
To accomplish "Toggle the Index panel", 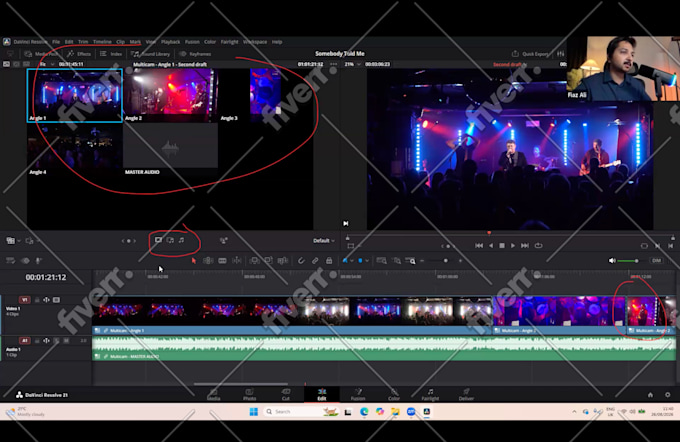I will point(111,54).
